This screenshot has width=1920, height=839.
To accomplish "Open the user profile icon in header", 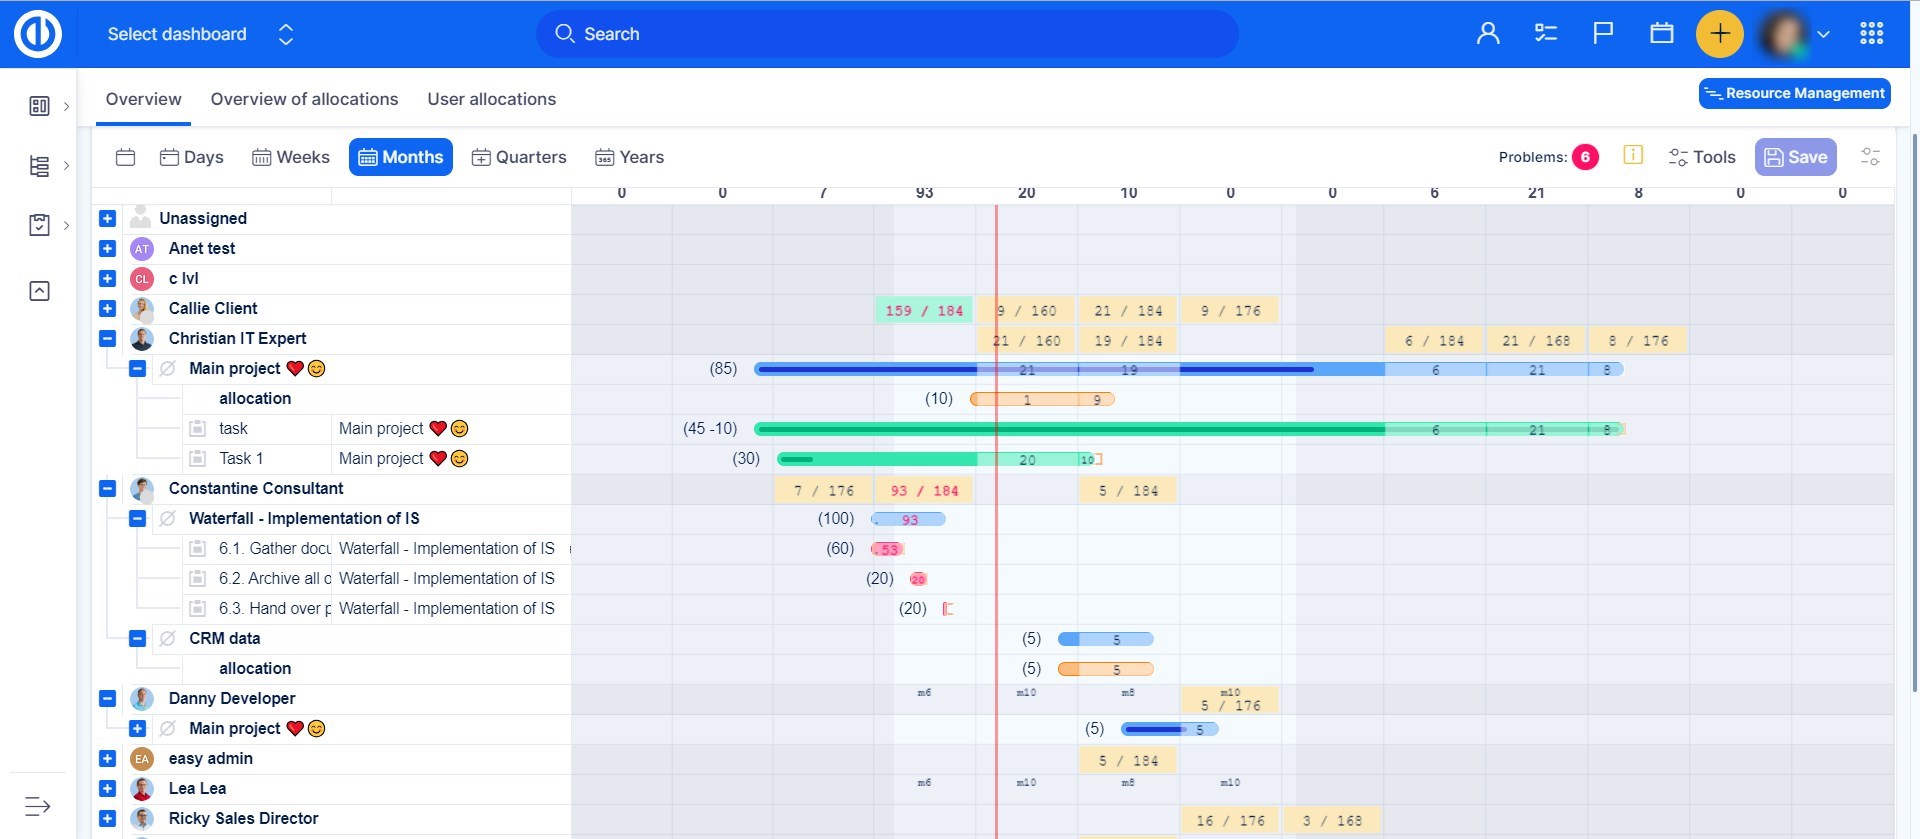I will click(x=1488, y=34).
